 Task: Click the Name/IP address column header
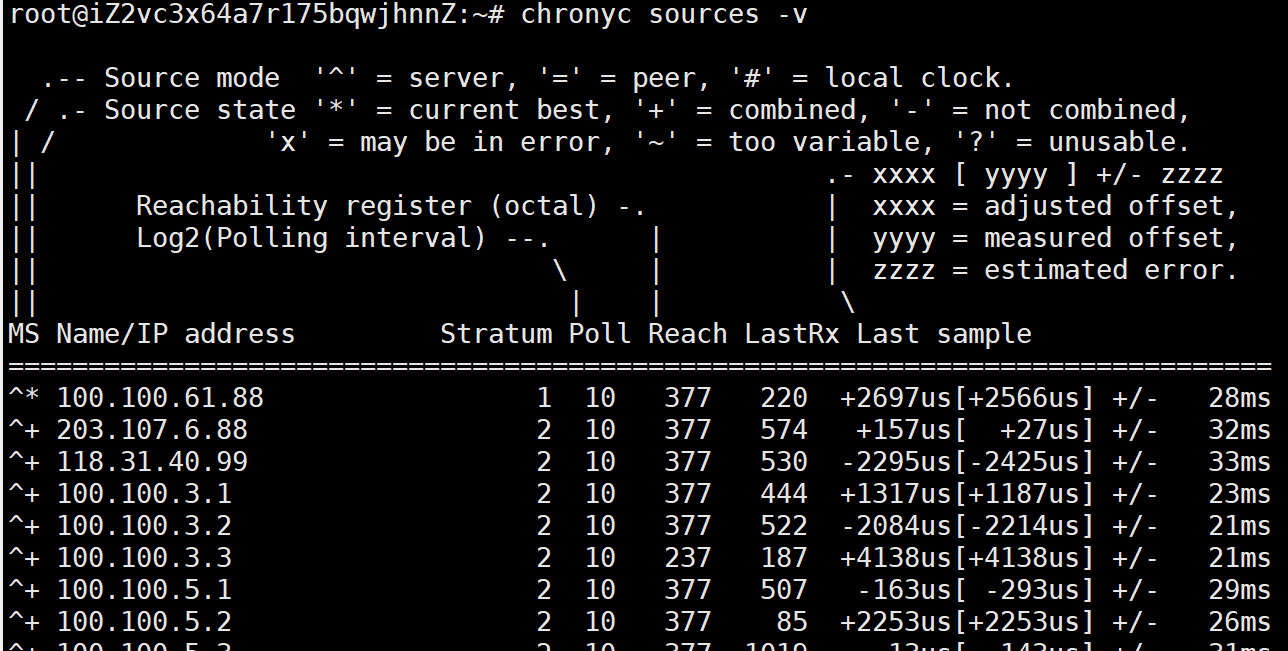[175, 333]
